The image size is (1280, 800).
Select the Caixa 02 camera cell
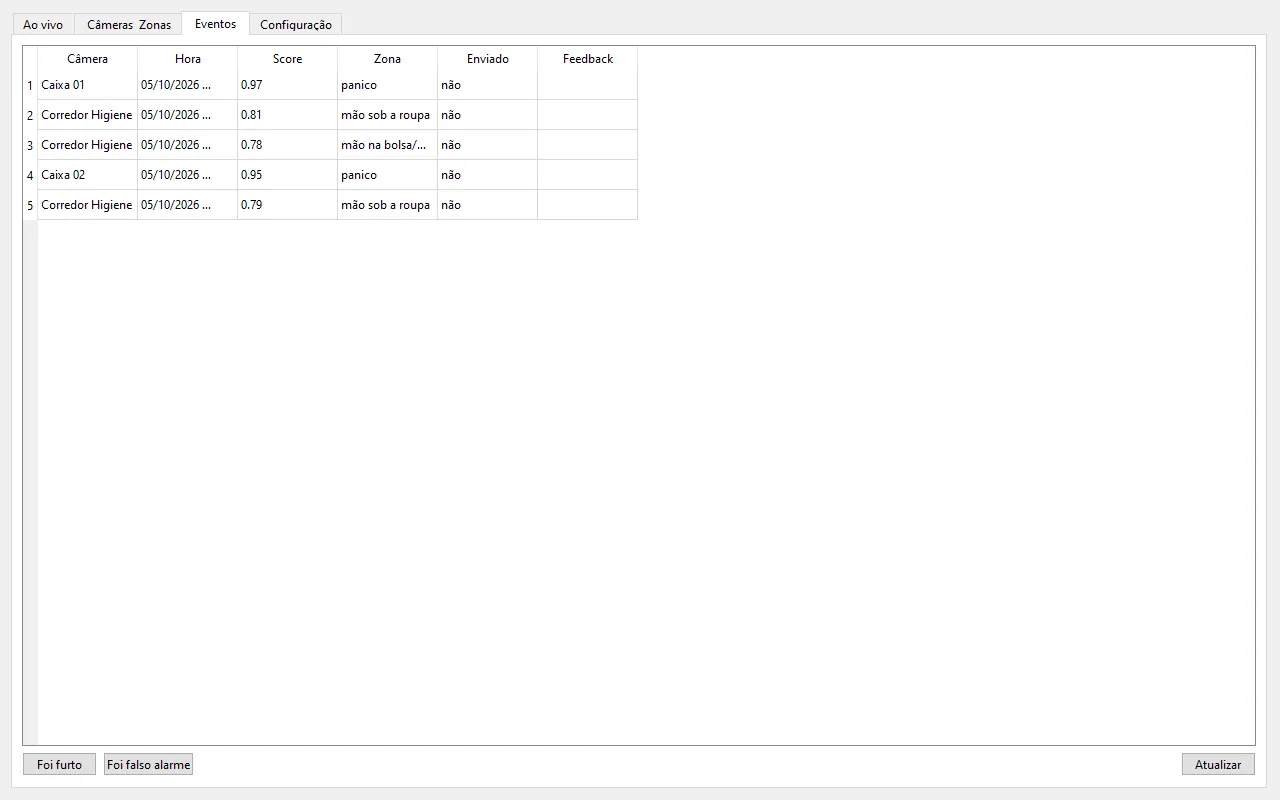click(87, 175)
